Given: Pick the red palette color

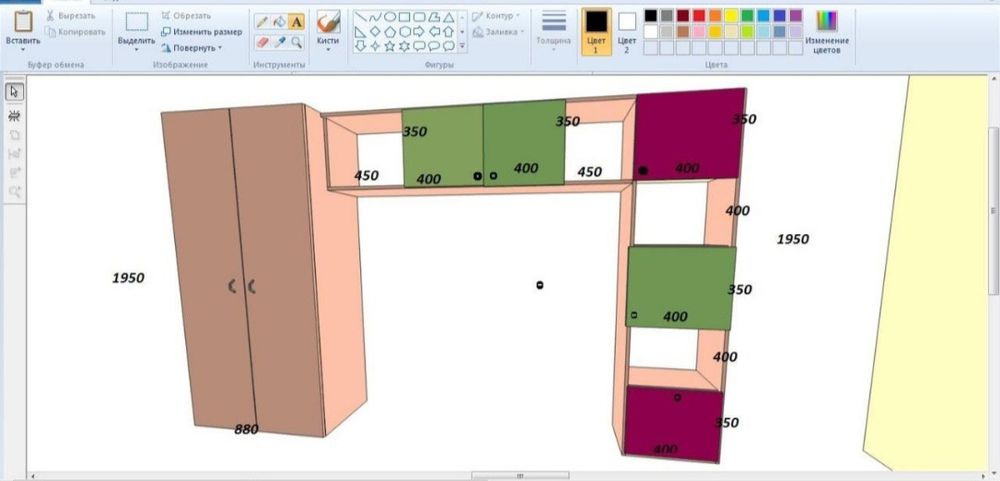Looking at the screenshot, I should point(699,15).
